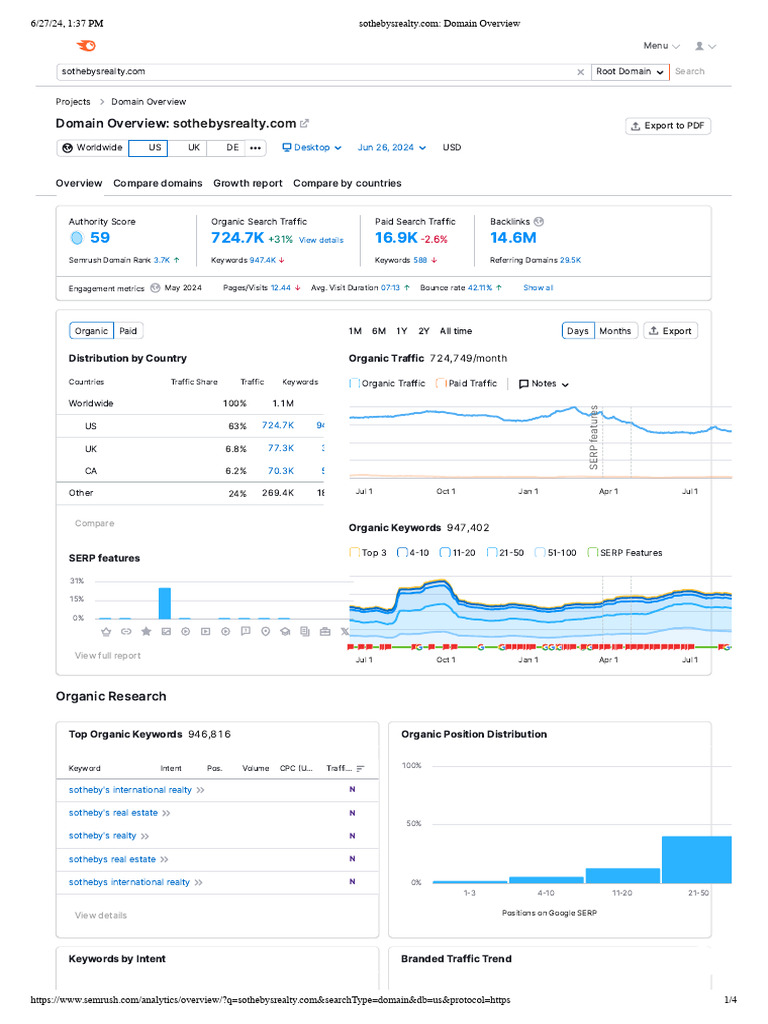Click the sort icon in keywords table
This screenshot has height=1024, width=768.
pyautogui.click(x=360, y=769)
